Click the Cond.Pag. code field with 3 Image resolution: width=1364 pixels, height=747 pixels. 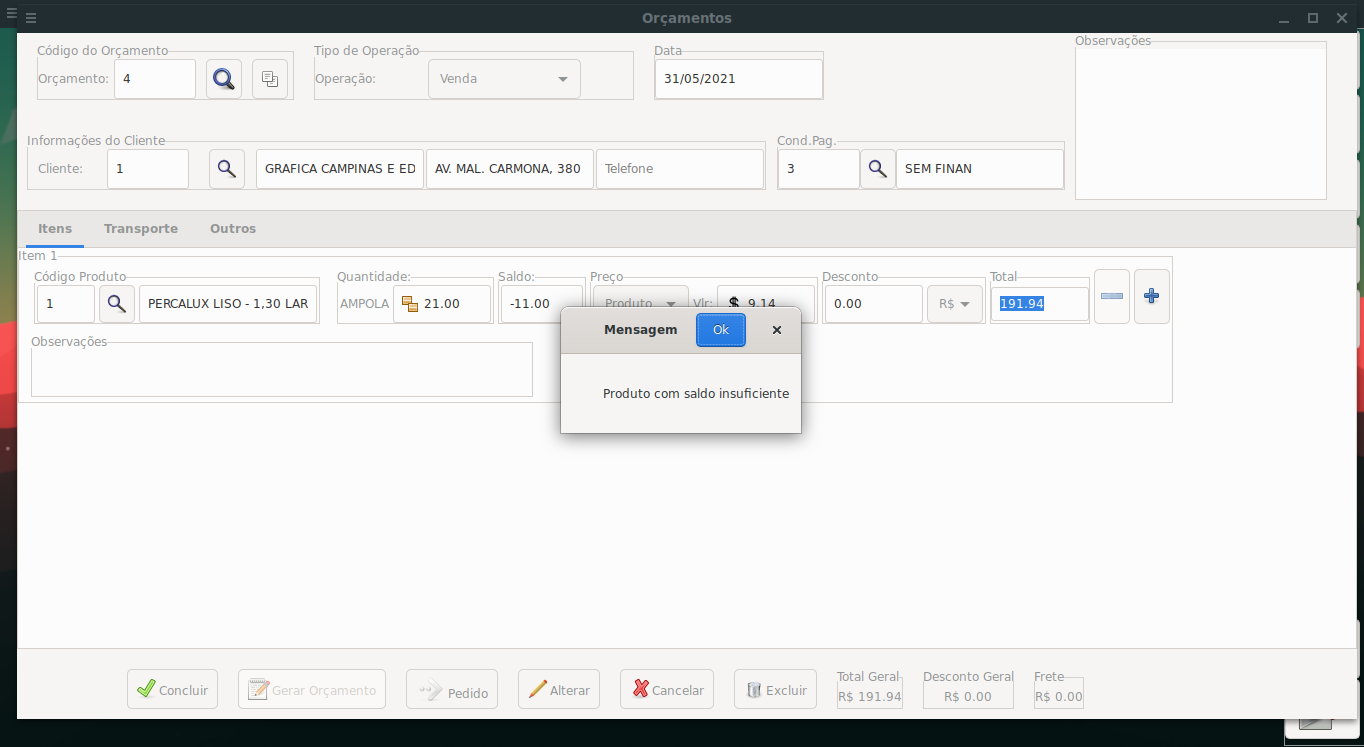click(819, 169)
